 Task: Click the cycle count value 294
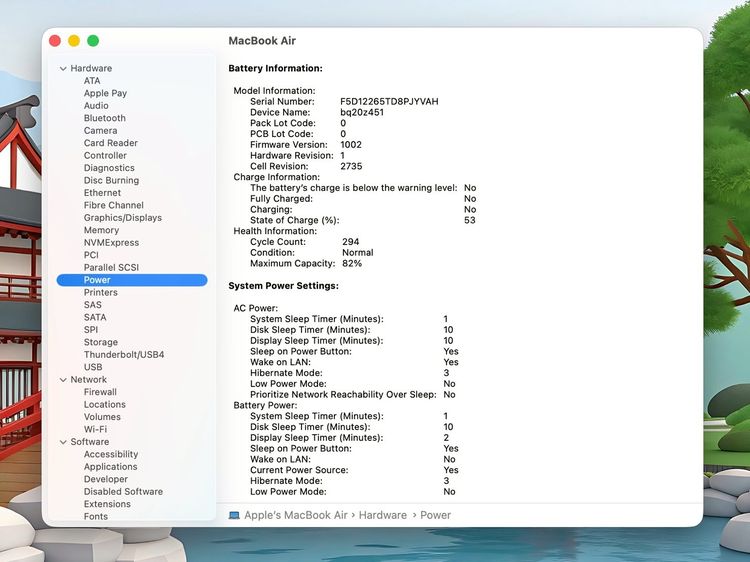click(351, 242)
